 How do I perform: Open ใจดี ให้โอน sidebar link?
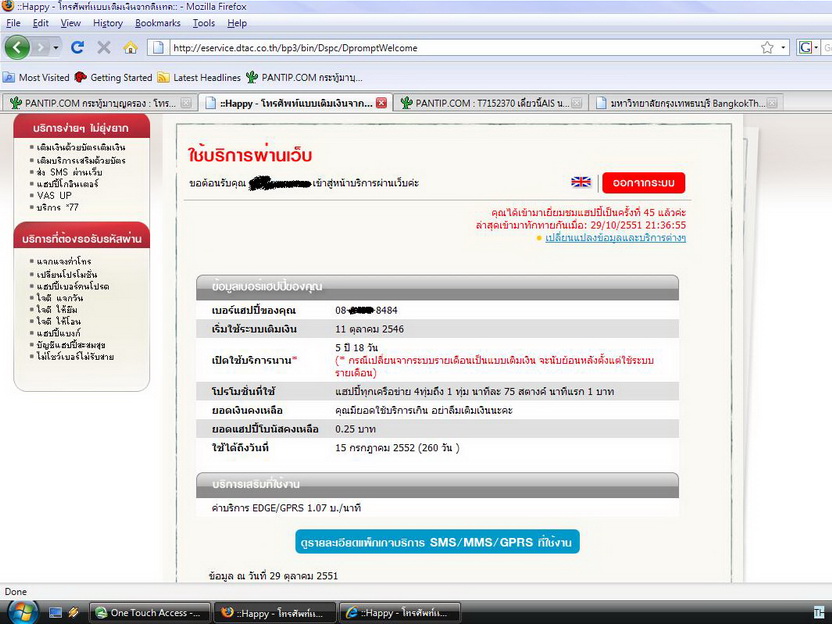tap(58, 321)
